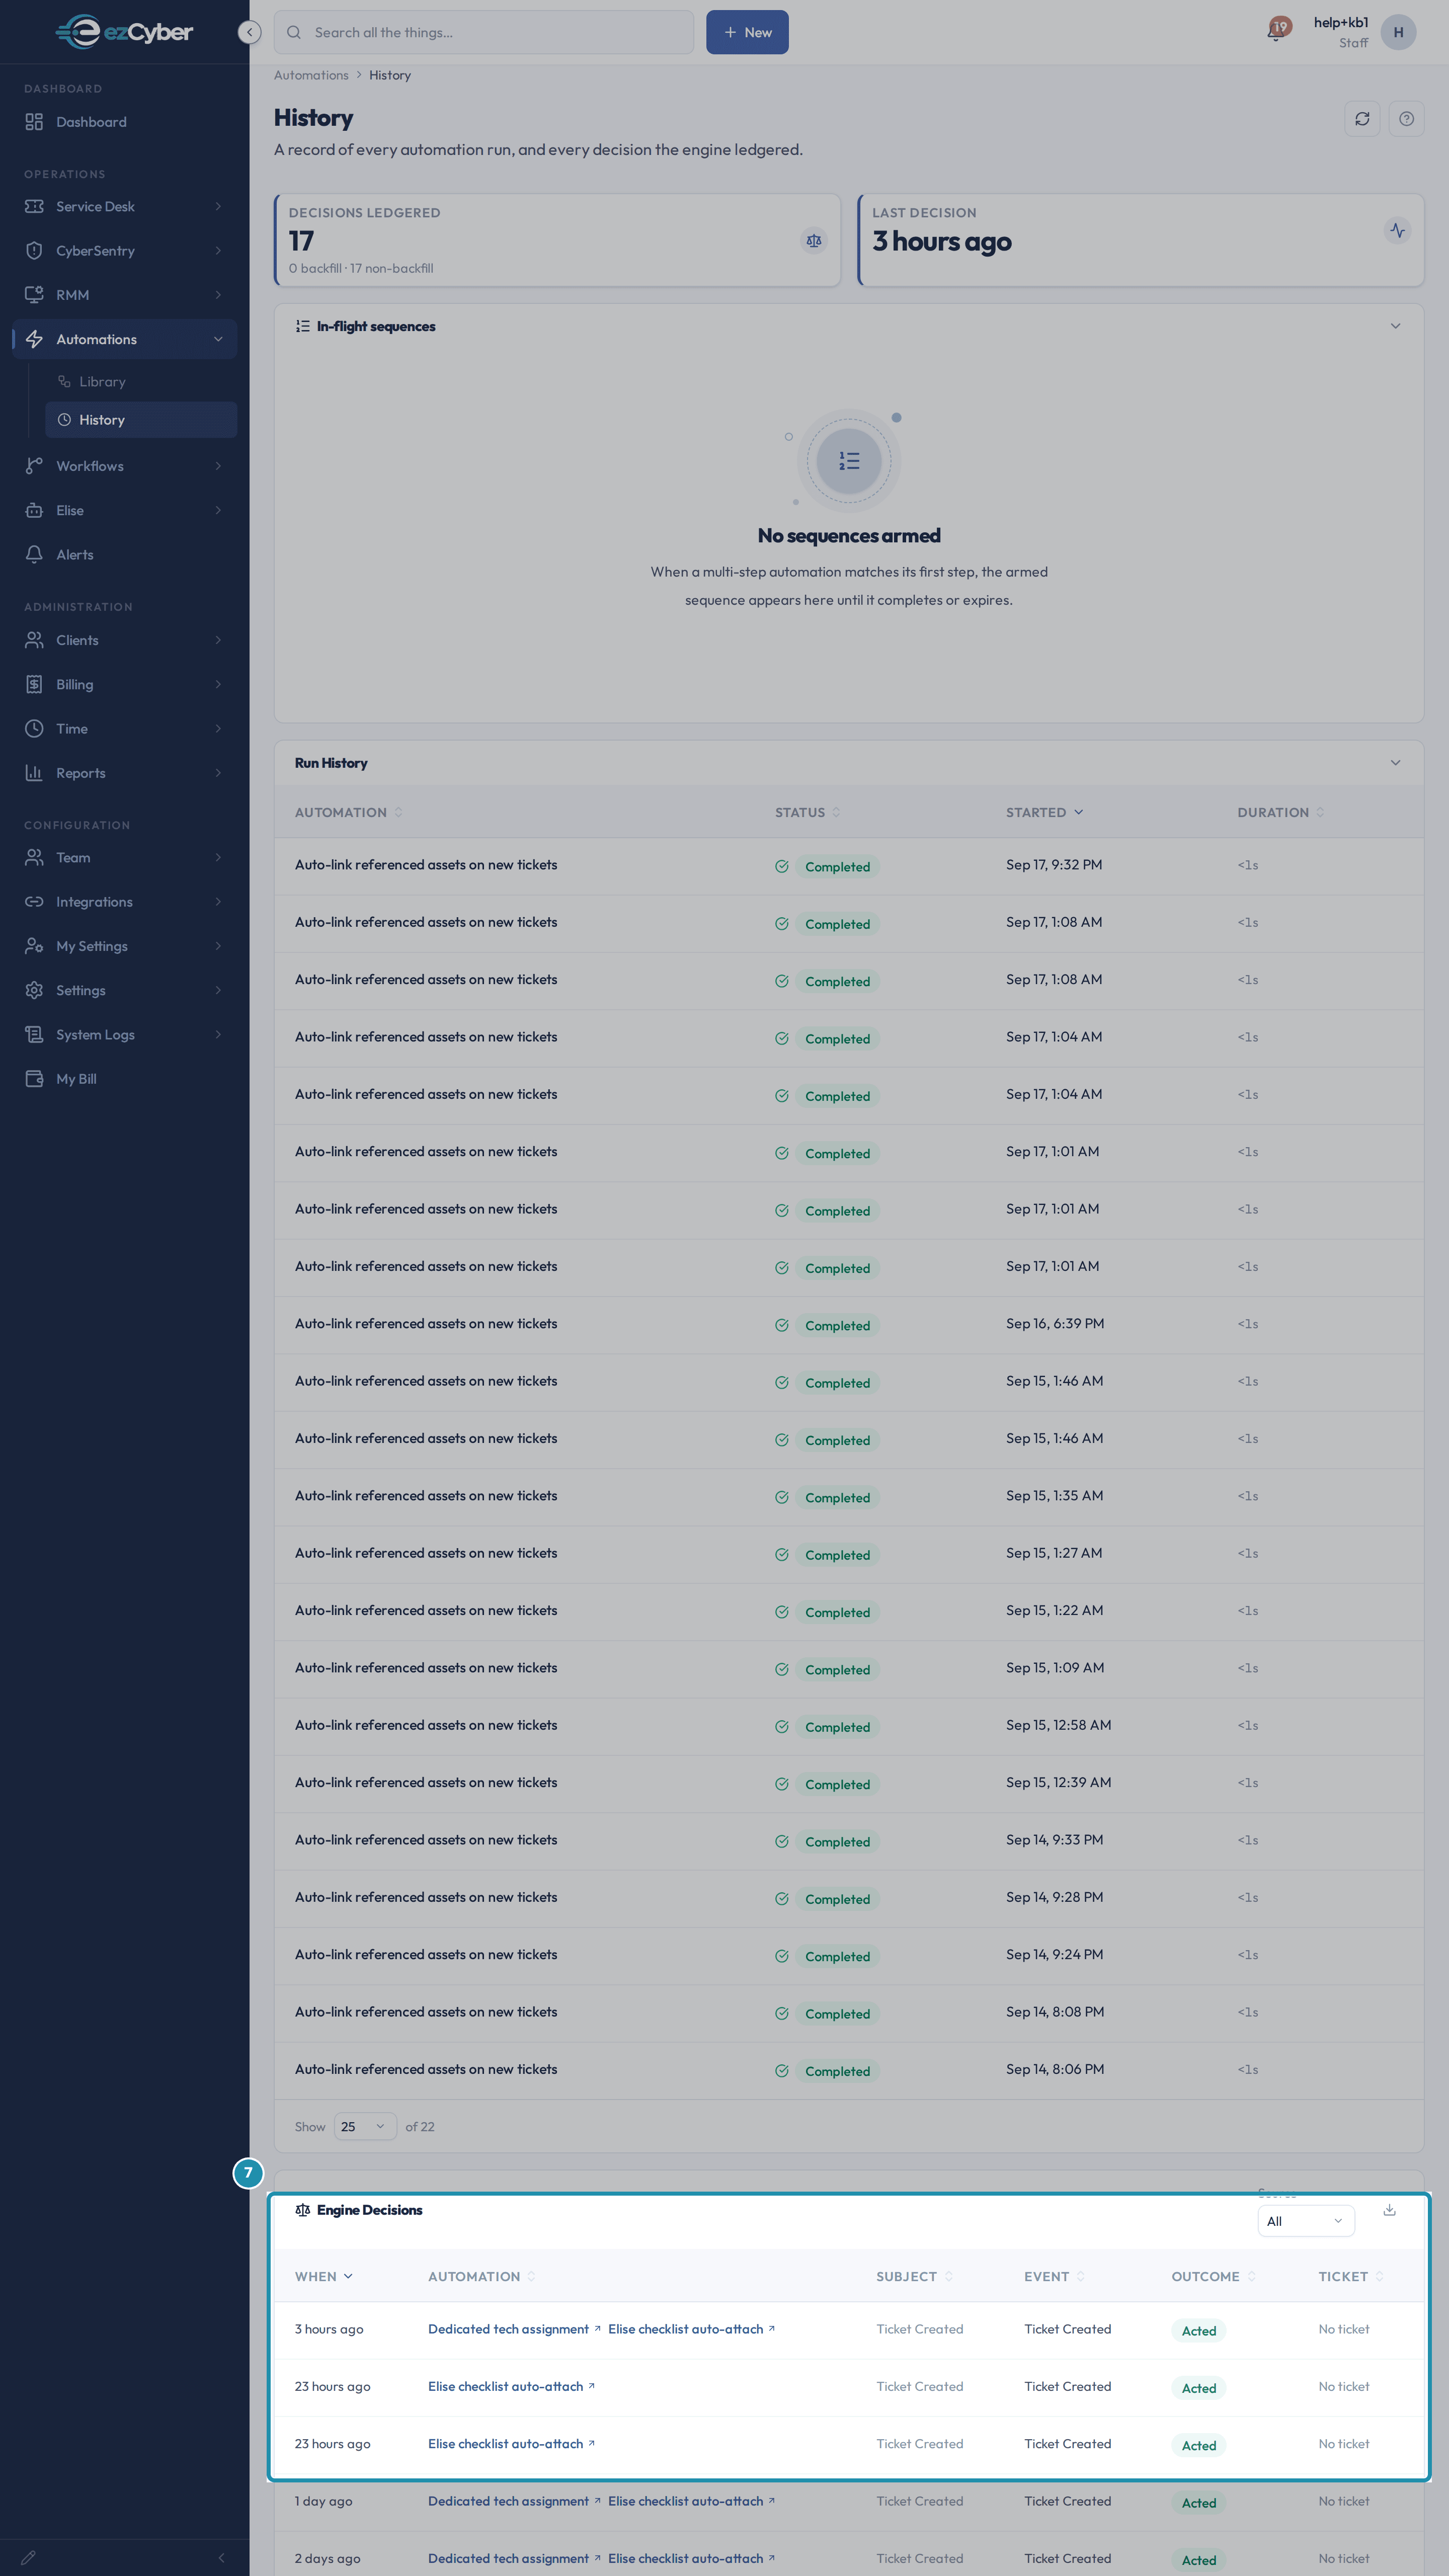Open Dedicated tech assignment link in 1 day ago row
The image size is (1449, 2576).
(x=514, y=2501)
